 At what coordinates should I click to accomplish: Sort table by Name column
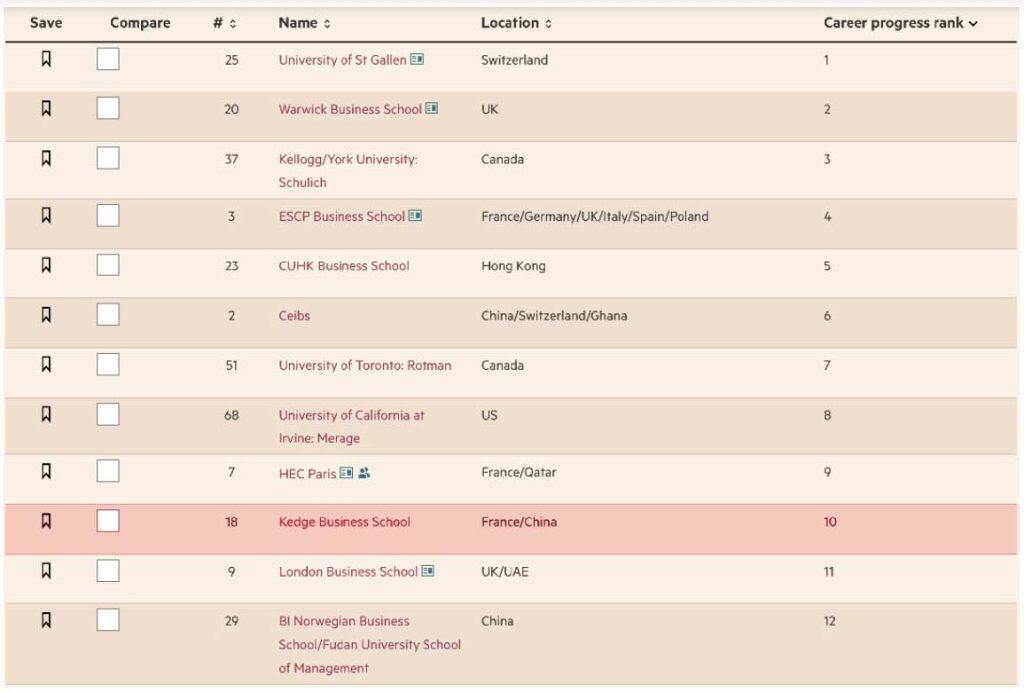coord(304,23)
